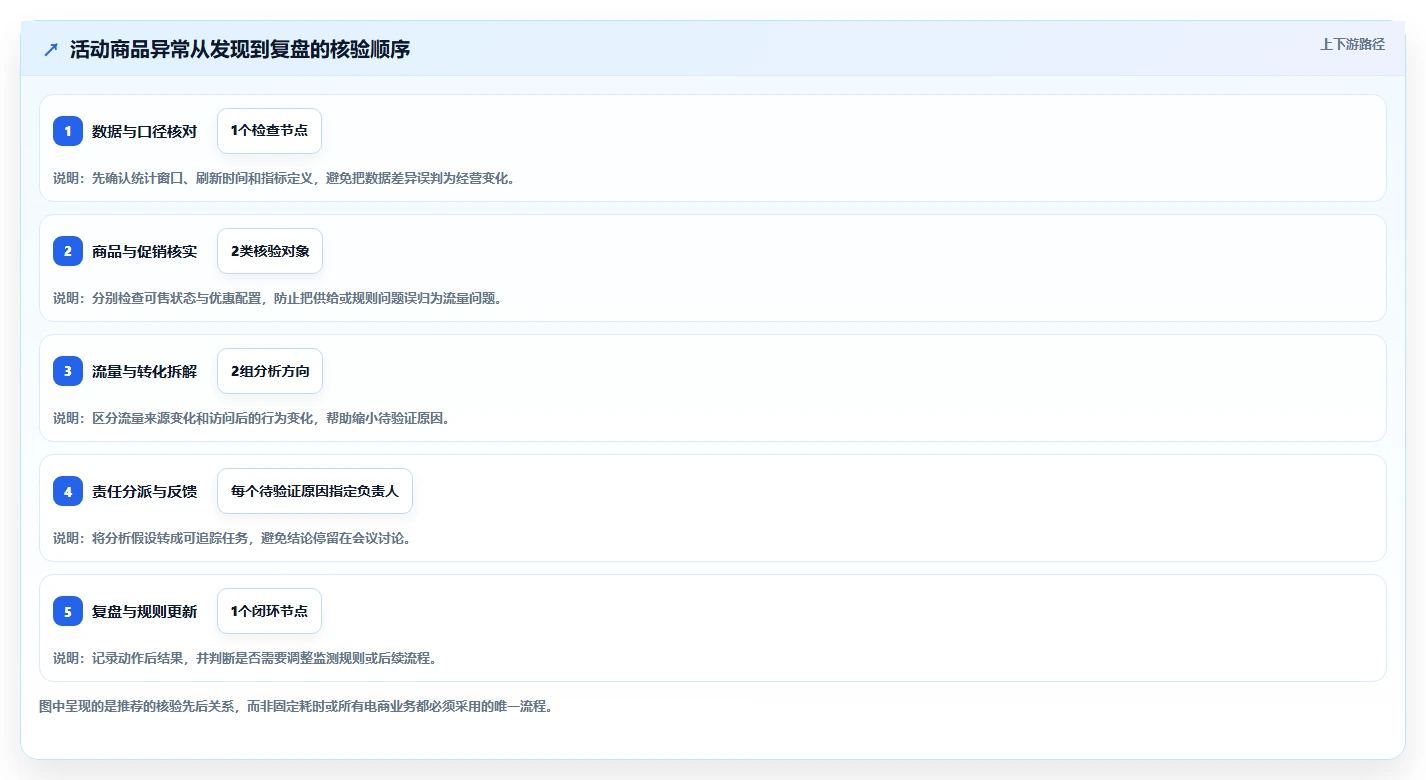The width and height of the screenshot is (1426, 780).
Task: Click the description starting 区分流量来源变化
Action: 252,418
